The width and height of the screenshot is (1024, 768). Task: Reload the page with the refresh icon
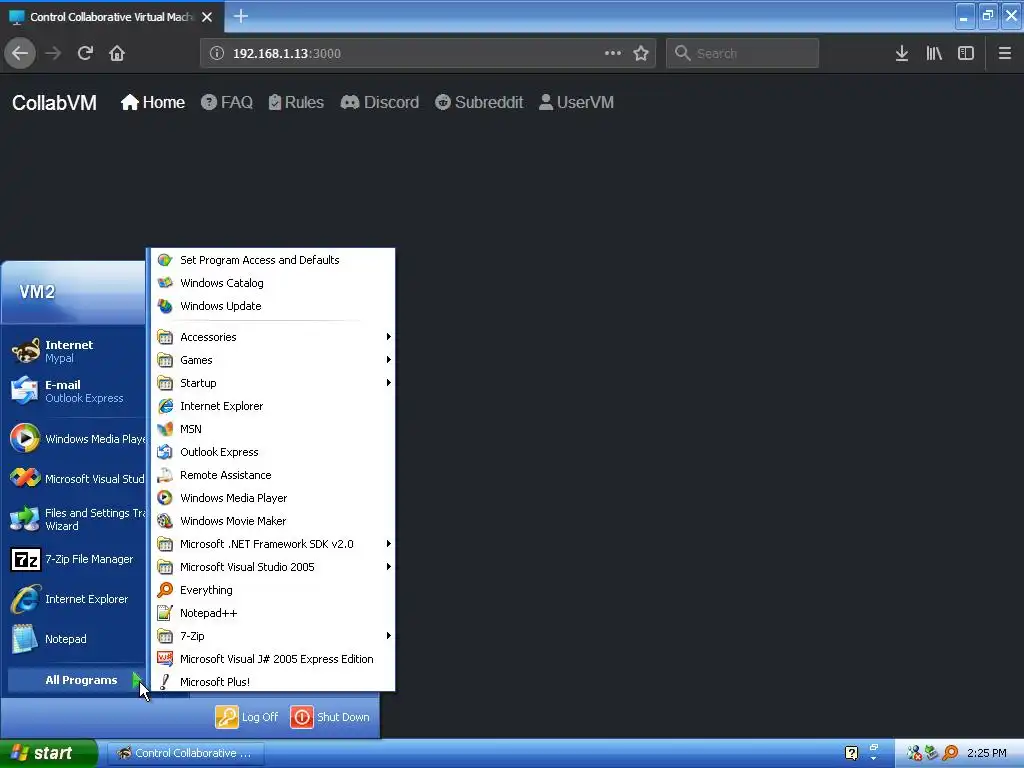85,53
